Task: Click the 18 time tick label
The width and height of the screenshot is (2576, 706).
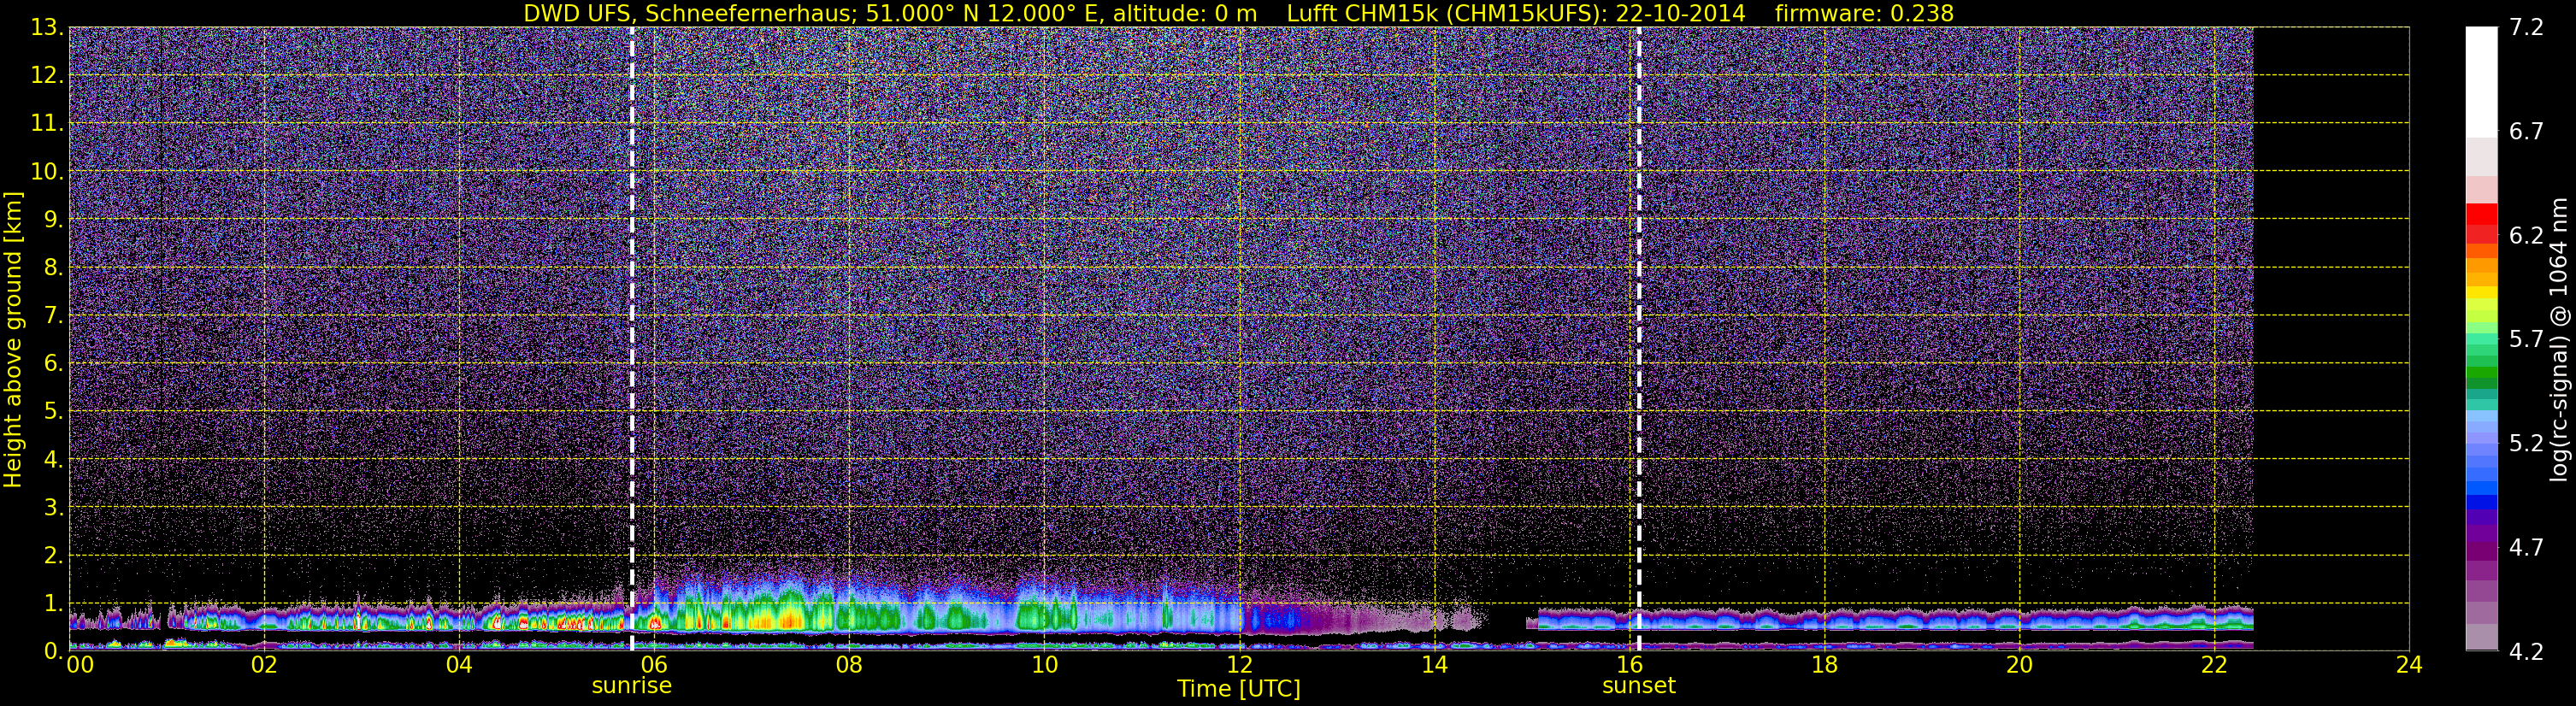Action: (x=1824, y=665)
